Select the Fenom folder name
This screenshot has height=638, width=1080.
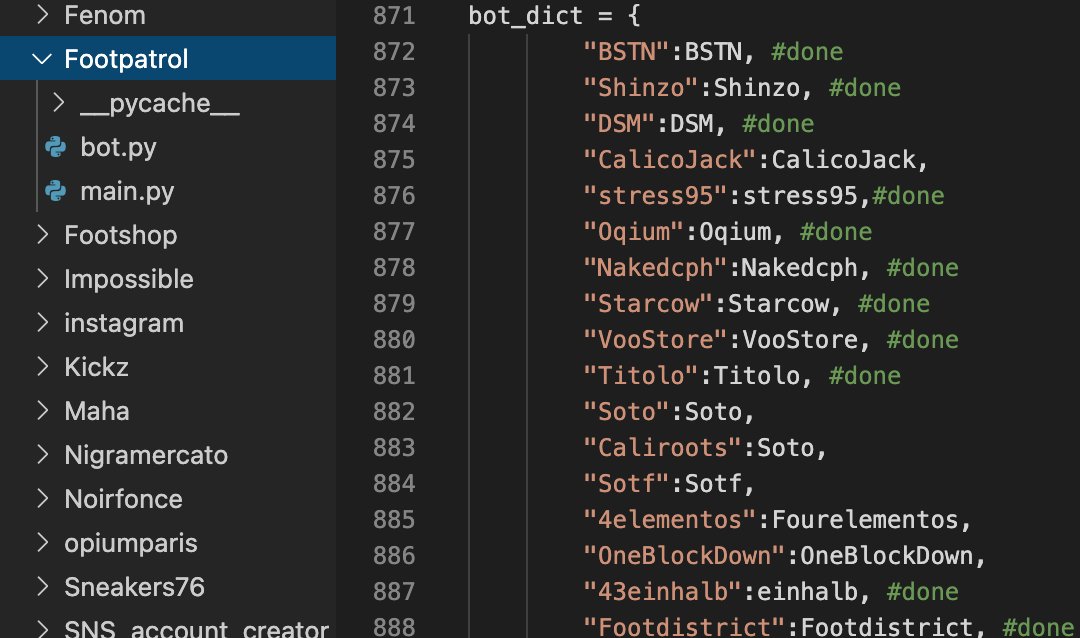coord(105,15)
